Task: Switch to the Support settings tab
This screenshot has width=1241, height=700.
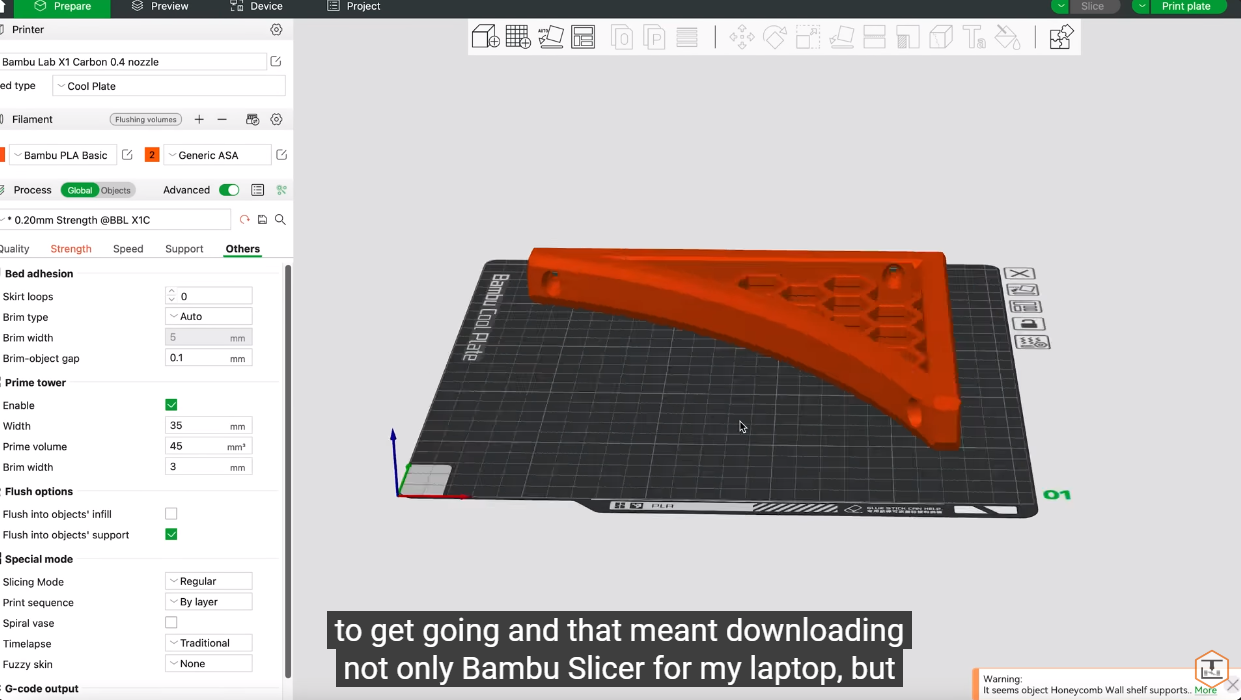Action: coord(184,249)
